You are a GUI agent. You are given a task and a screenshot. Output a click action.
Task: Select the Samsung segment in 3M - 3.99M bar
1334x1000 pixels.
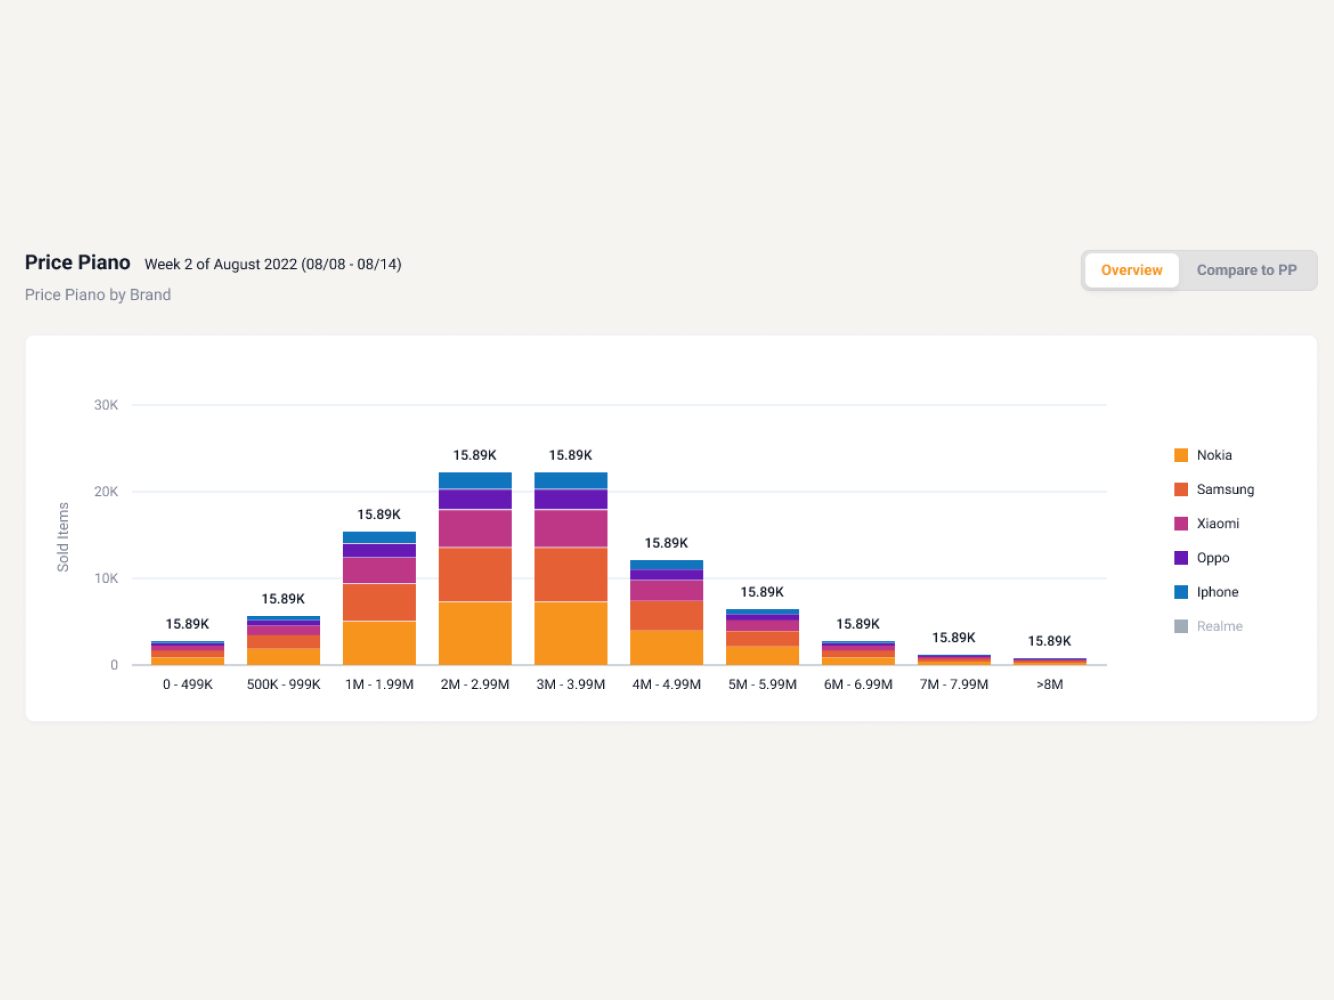pos(571,574)
